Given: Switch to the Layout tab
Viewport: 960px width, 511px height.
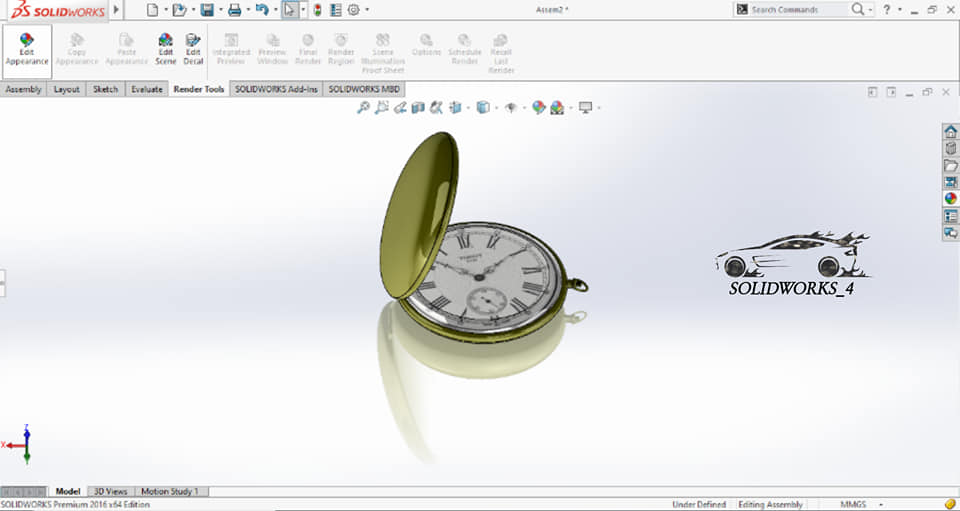Looking at the screenshot, I should coord(66,89).
